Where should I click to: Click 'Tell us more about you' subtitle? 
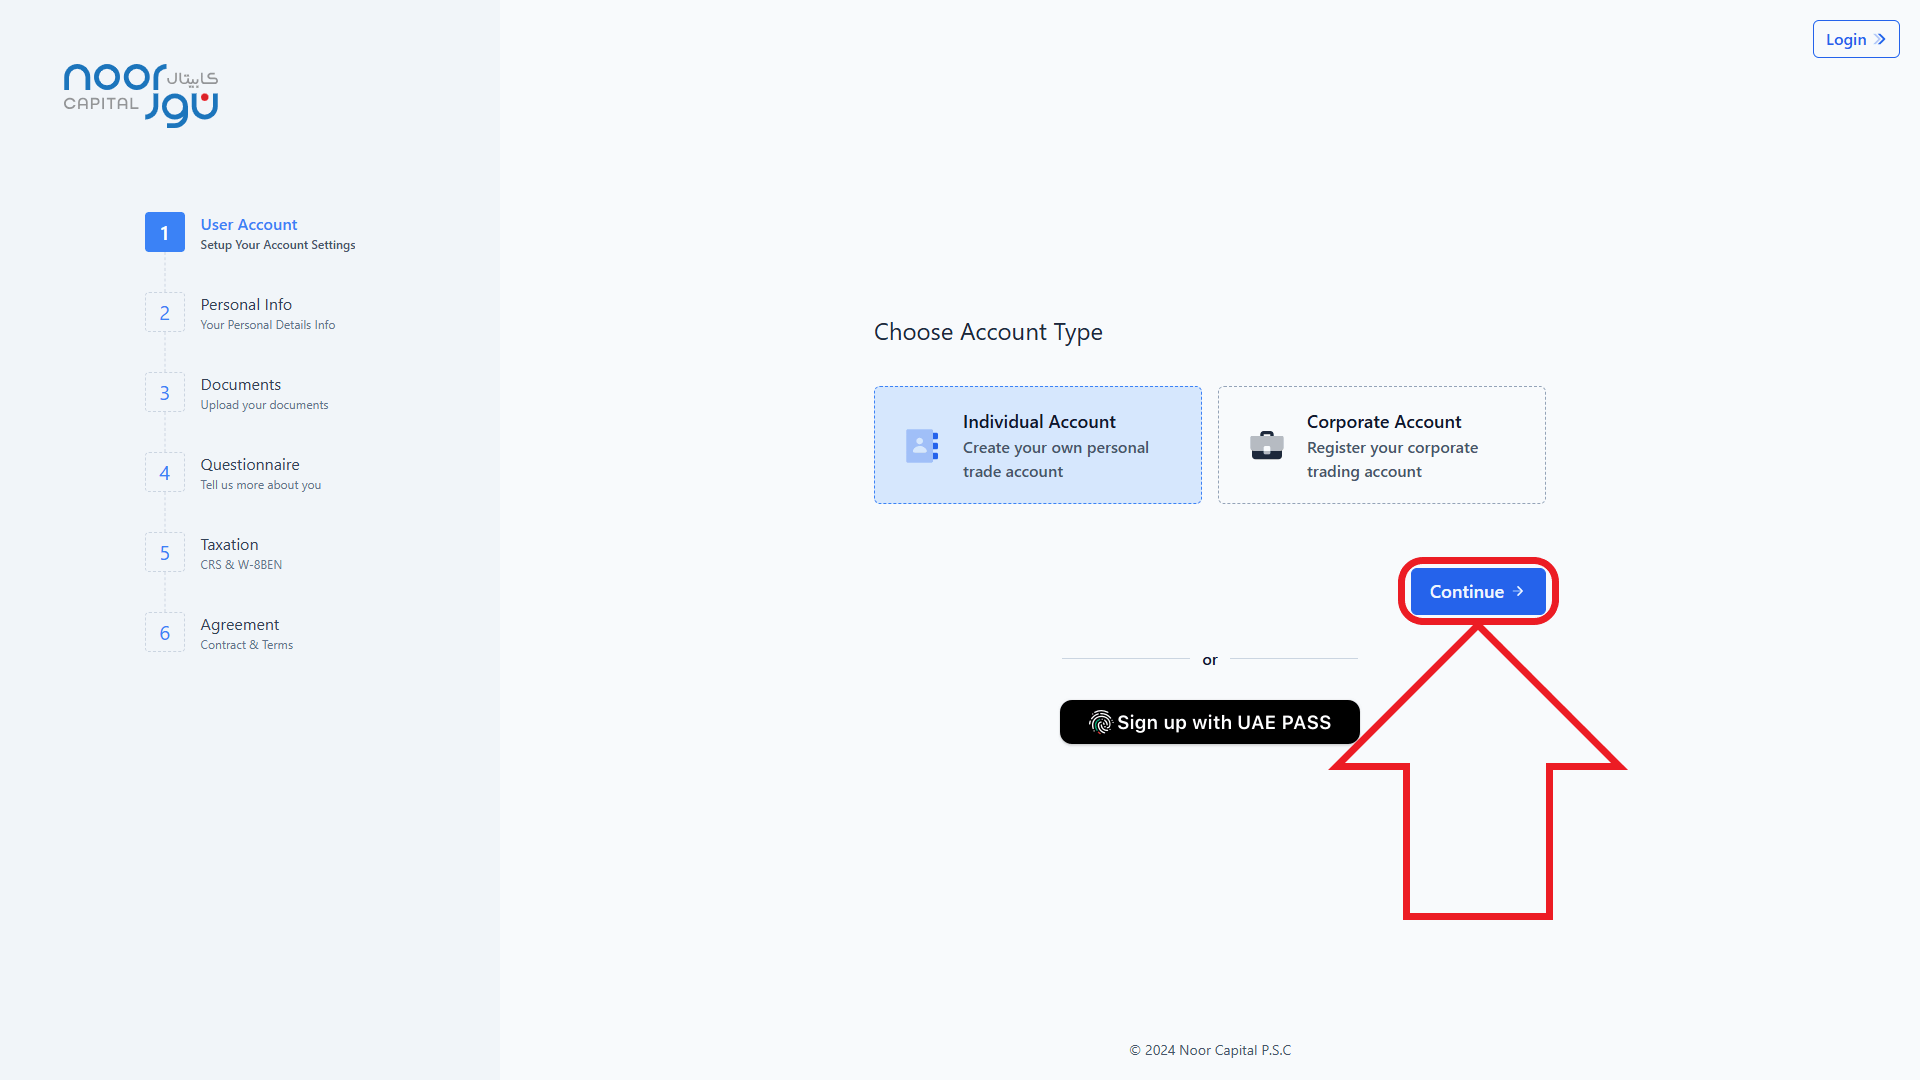[261, 485]
